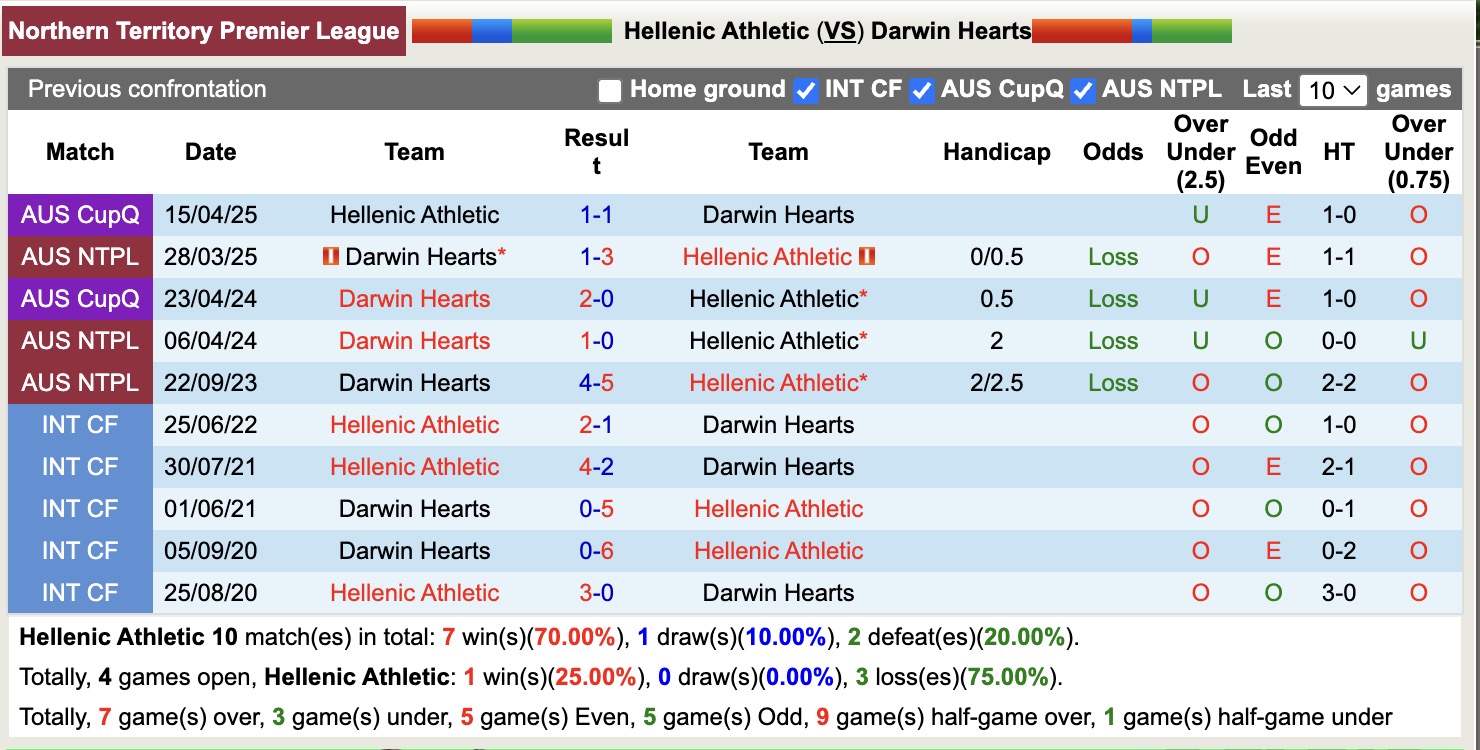
Task: Disable the AUS NTPL checkbox
Action: [x=1082, y=91]
